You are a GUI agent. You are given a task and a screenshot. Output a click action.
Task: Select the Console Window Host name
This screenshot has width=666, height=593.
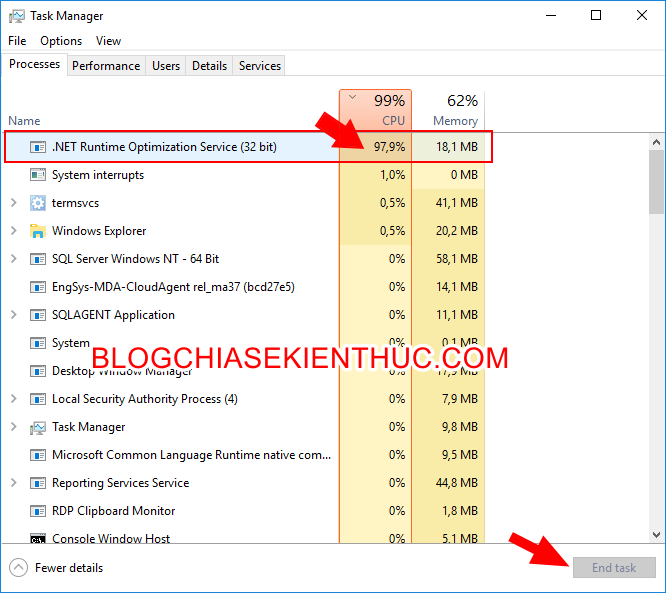110,538
